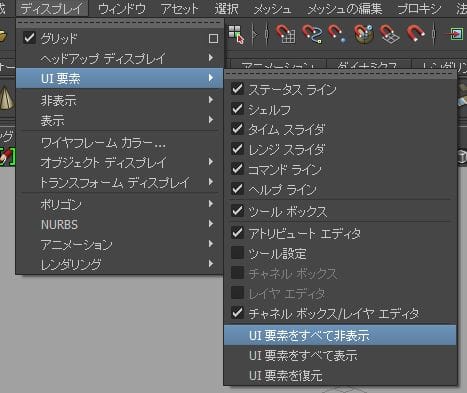Image resolution: width=467 pixels, height=393 pixels.
Task: Choose UI 要素をすべて表示
Action: click(340, 355)
